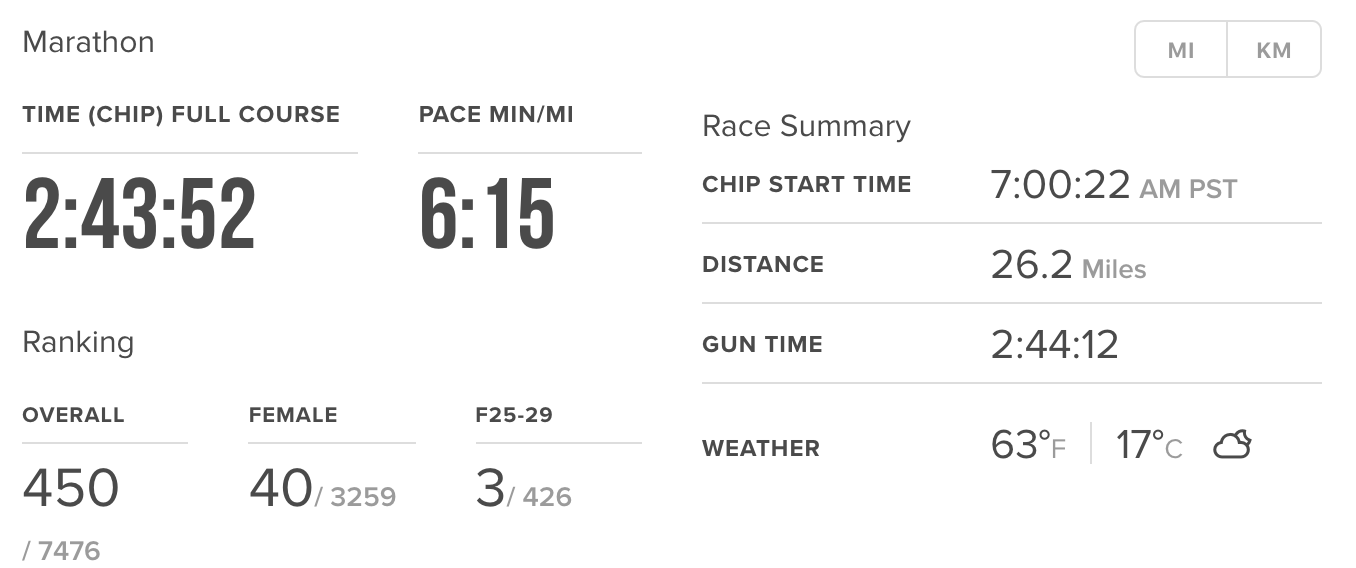Image resolution: width=1356 pixels, height=568 pixels.
Task: Switch units to KM
Action: (1273, 50)
